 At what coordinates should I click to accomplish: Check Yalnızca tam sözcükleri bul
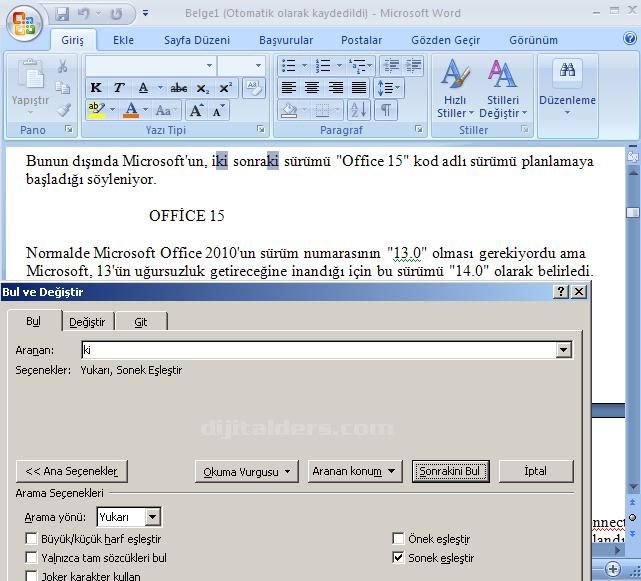(31, 558)
